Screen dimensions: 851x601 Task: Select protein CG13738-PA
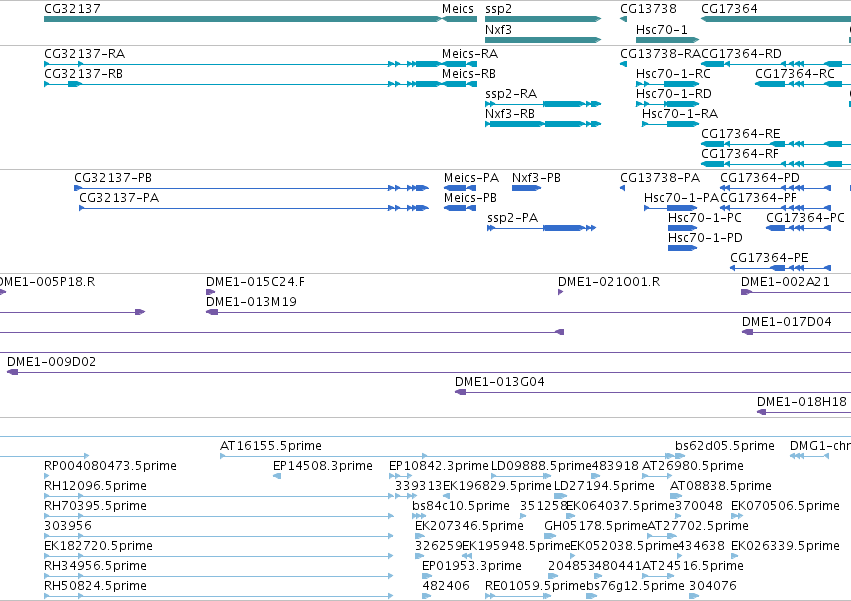coord(660,178)
